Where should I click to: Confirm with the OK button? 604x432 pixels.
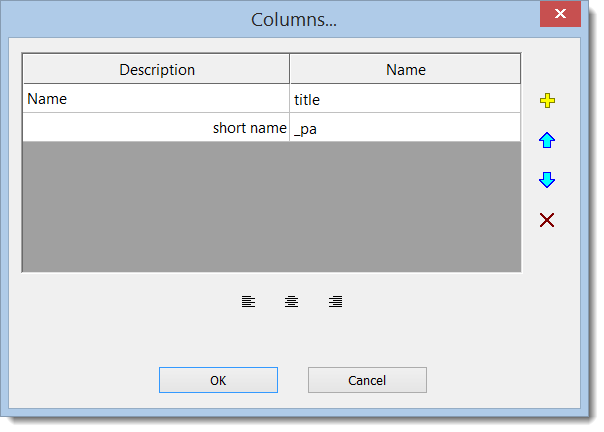coord(218,380)
